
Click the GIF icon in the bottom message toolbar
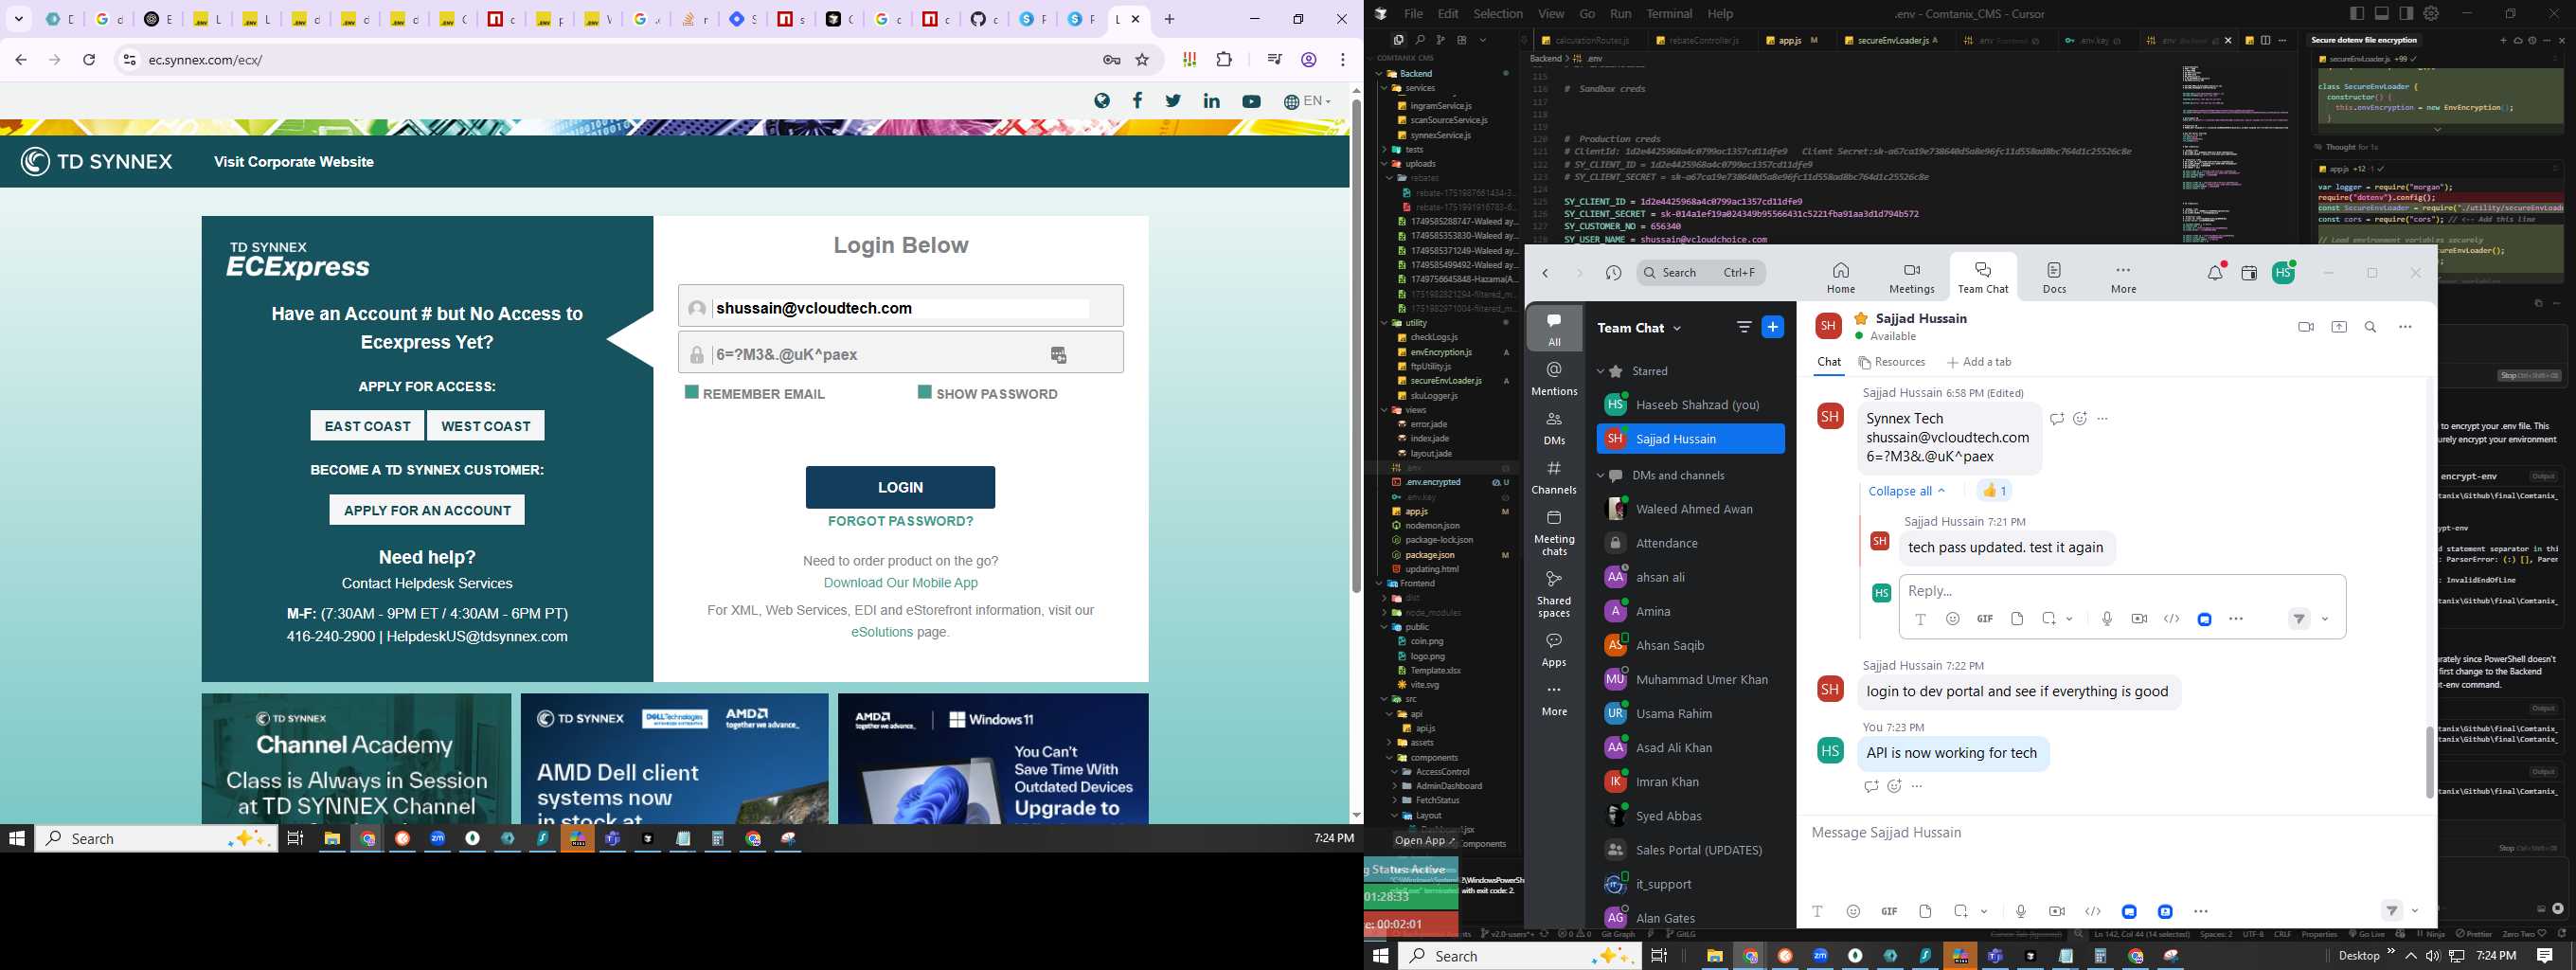pyautogui.click(x=1889, y=911)
